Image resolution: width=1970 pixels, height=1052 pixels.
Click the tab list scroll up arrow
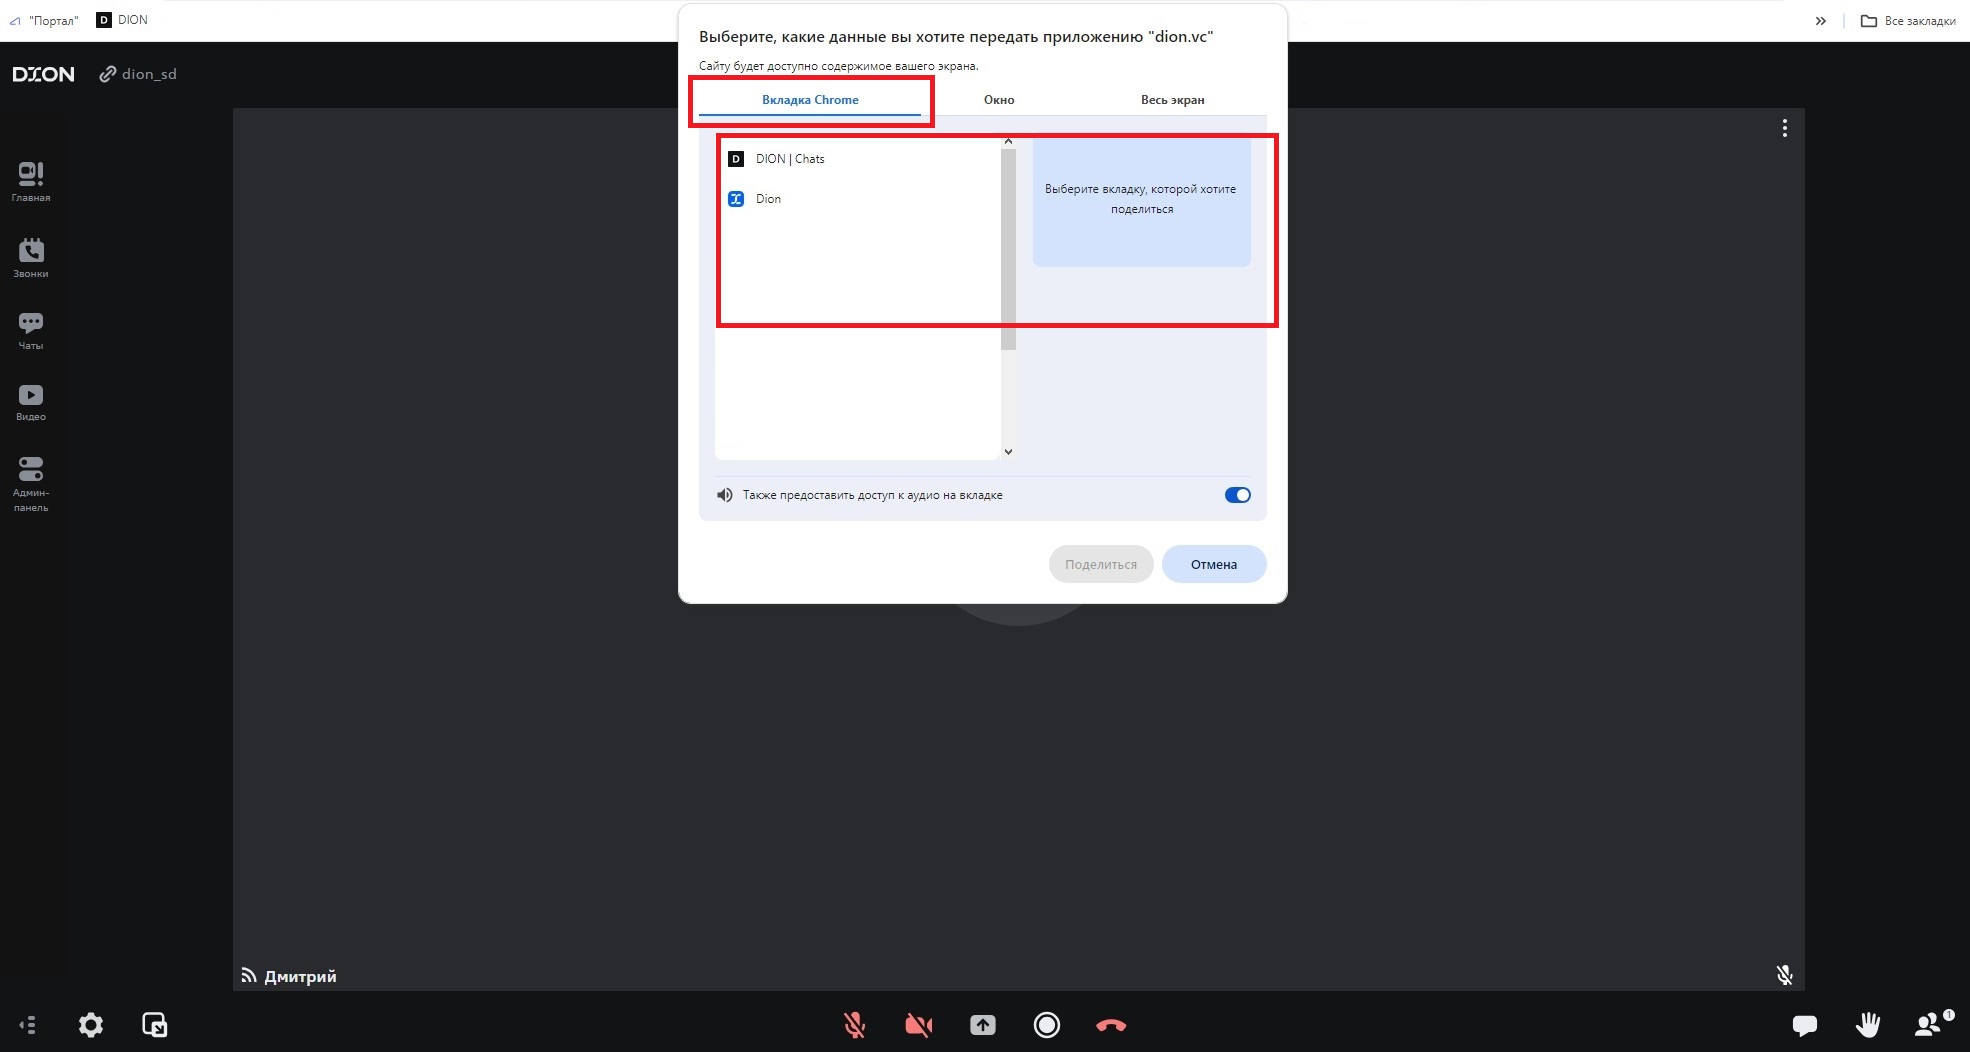tap(1008, 141)
